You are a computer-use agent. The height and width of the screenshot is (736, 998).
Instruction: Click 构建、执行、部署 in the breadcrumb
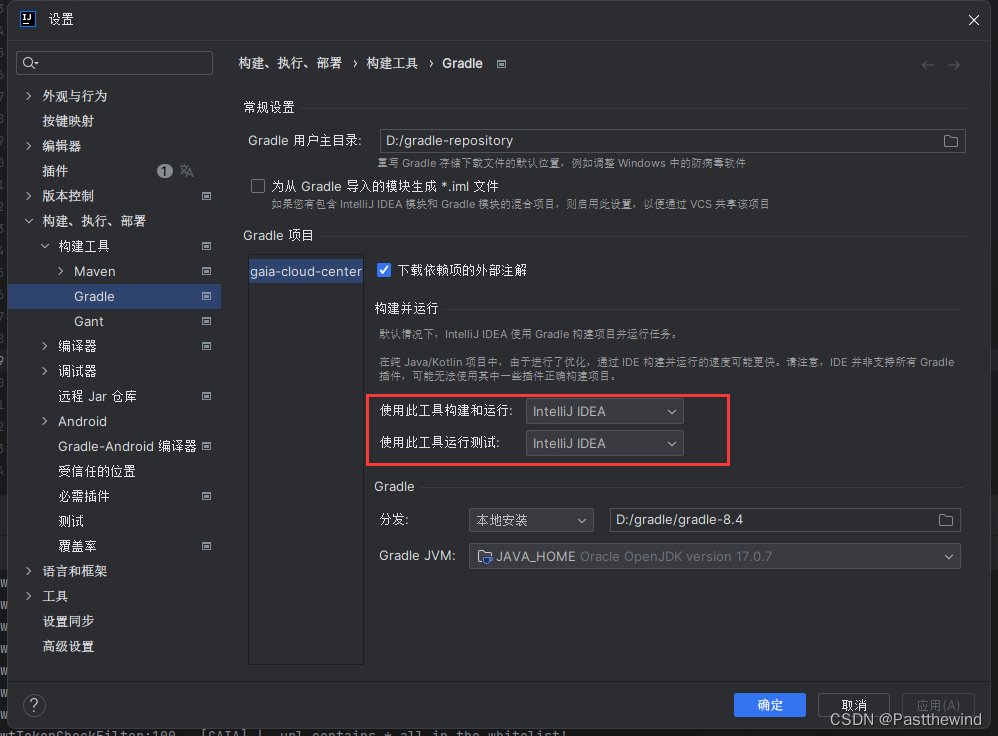(290, 64)
